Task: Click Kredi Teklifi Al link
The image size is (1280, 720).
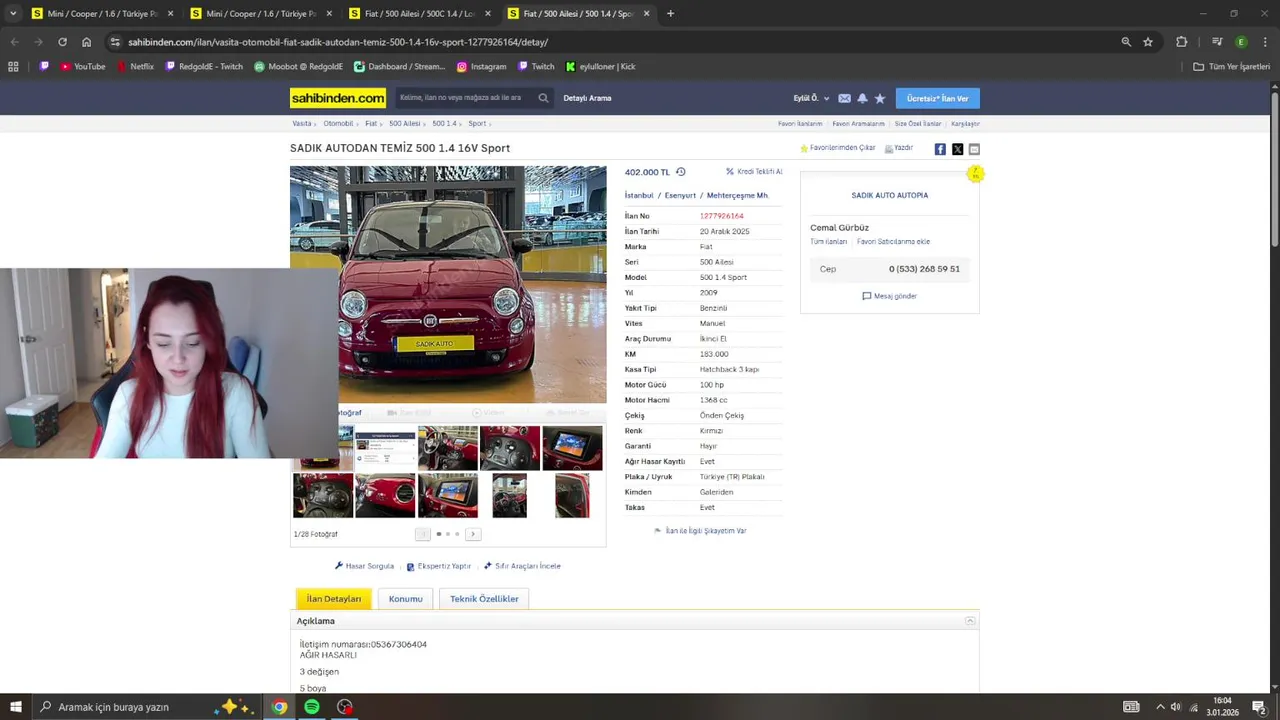Action: (754, 172)
